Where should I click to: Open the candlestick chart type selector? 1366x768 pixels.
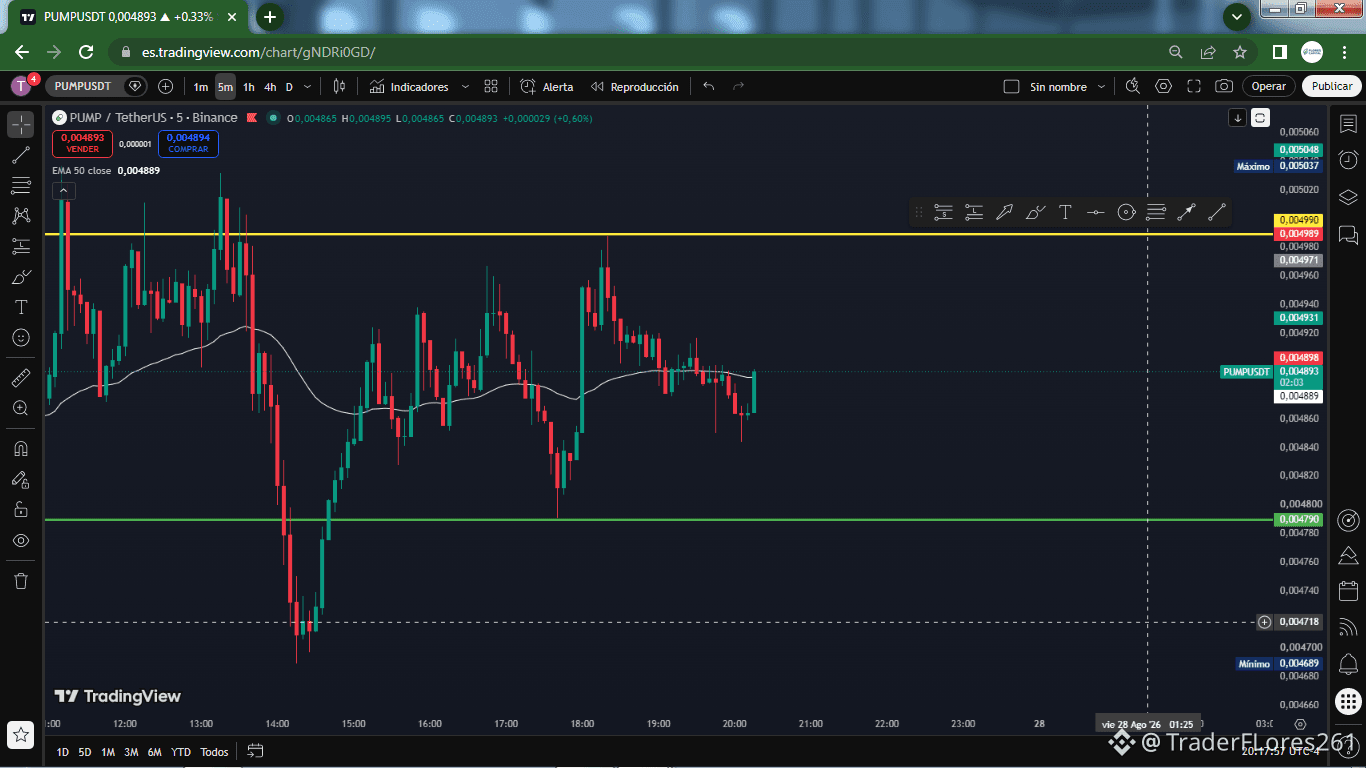pos(340,87)
